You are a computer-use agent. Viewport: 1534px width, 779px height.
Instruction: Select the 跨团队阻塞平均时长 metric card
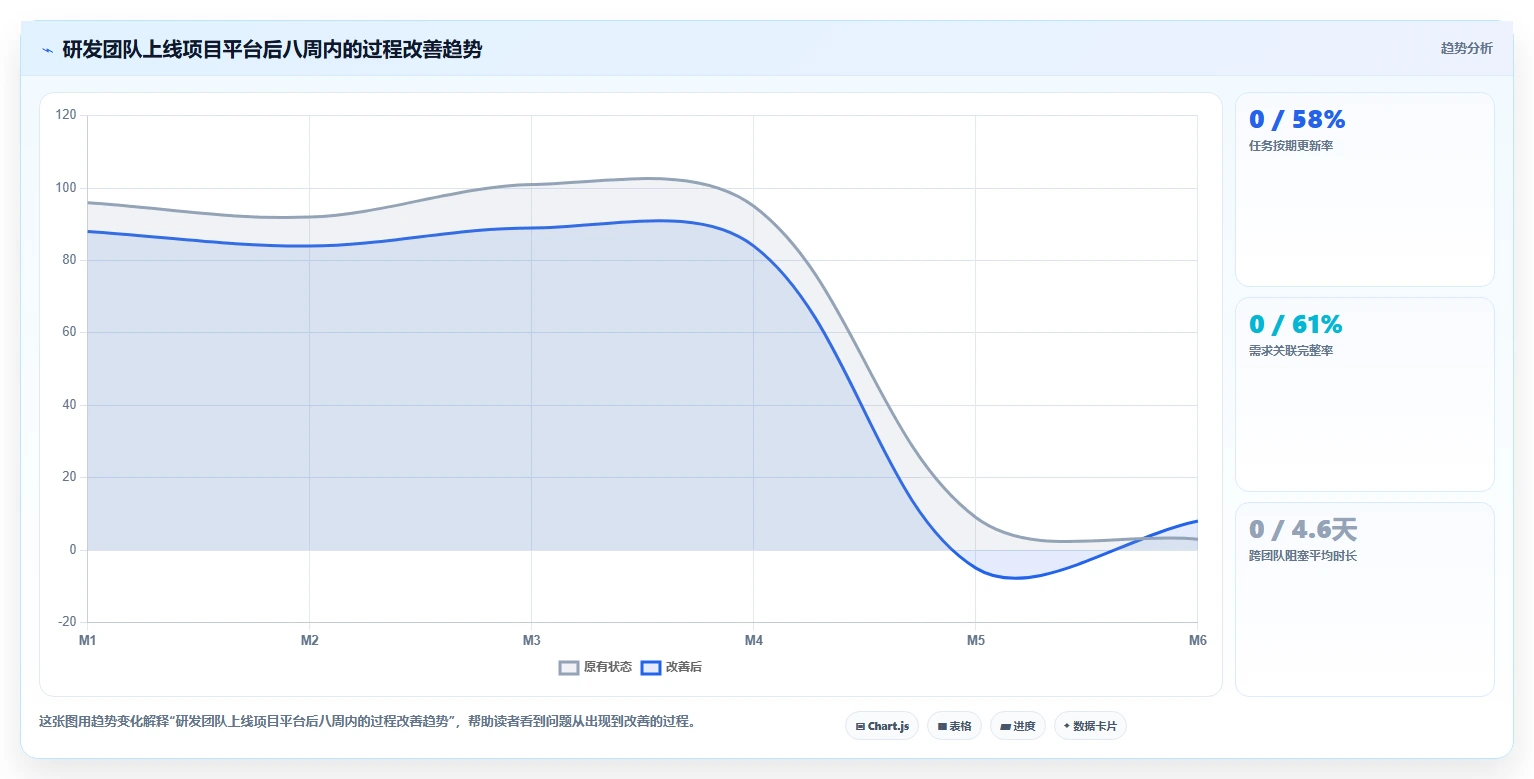click(1365, 599)
